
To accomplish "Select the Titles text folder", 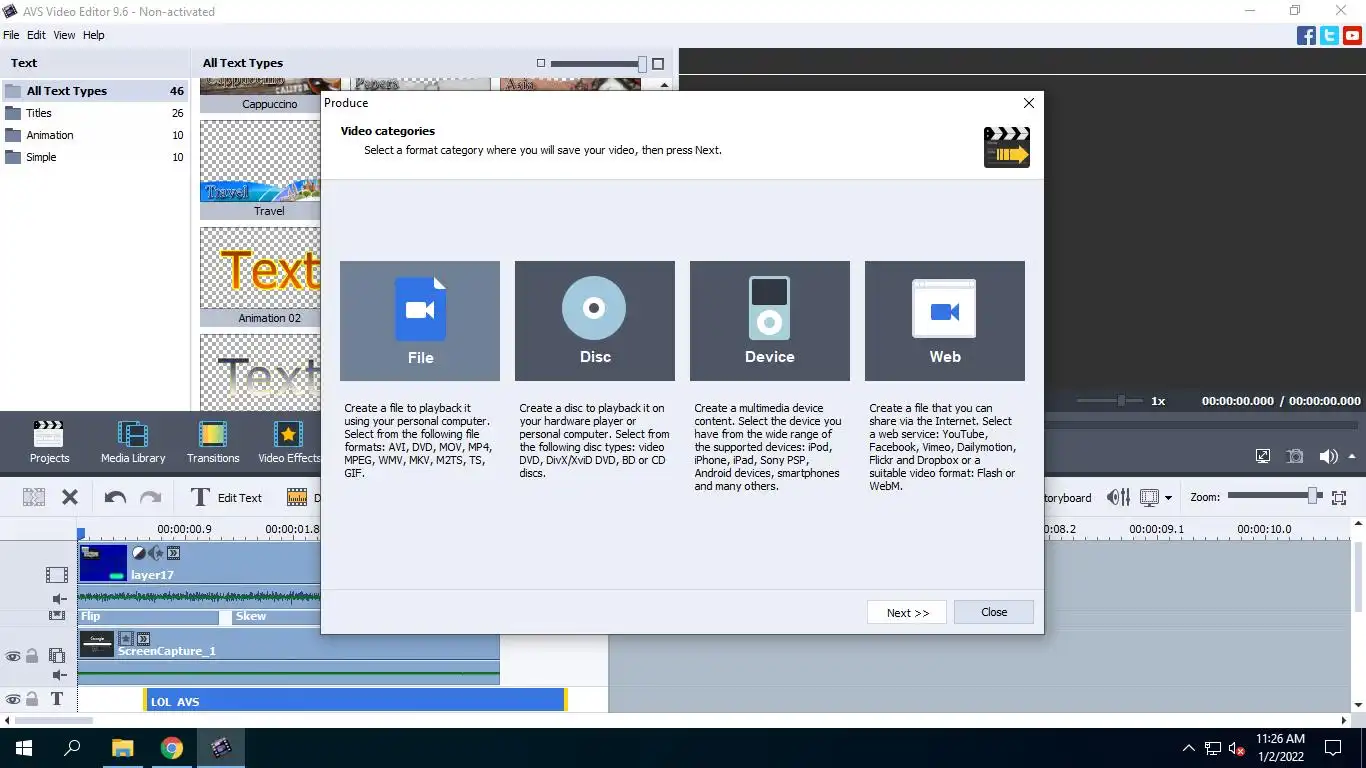I will [95, 113].
